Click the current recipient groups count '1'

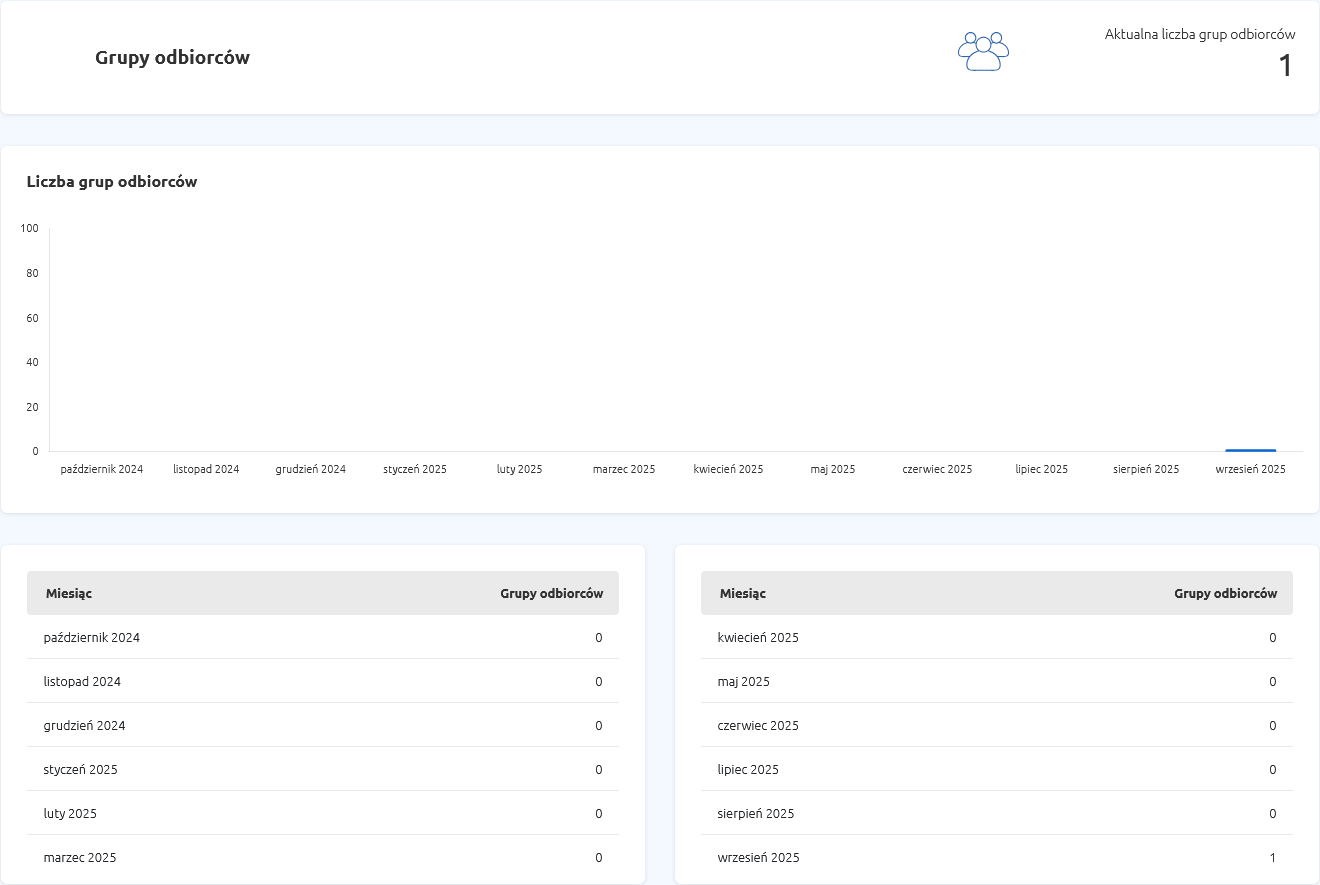[x=1285, y=66]
